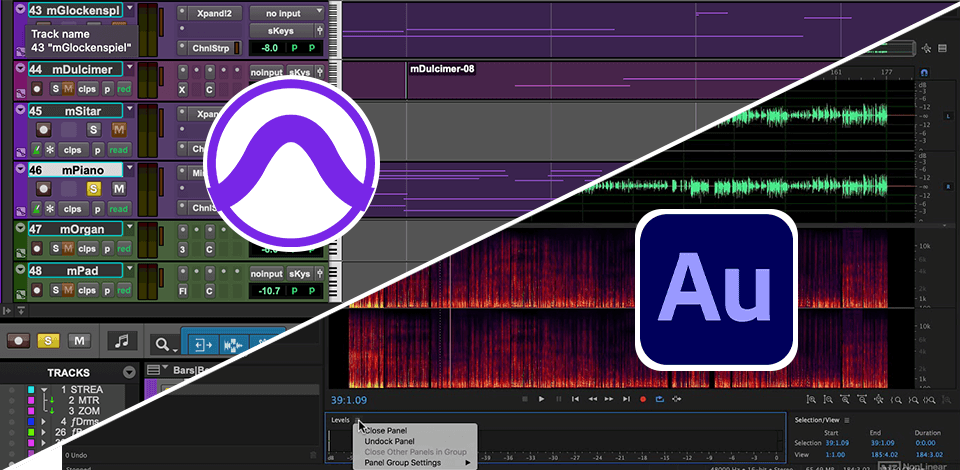Click the music note MIDI icon in the toolbar
This screenshot has height=470, width=960.
point(122,341)
